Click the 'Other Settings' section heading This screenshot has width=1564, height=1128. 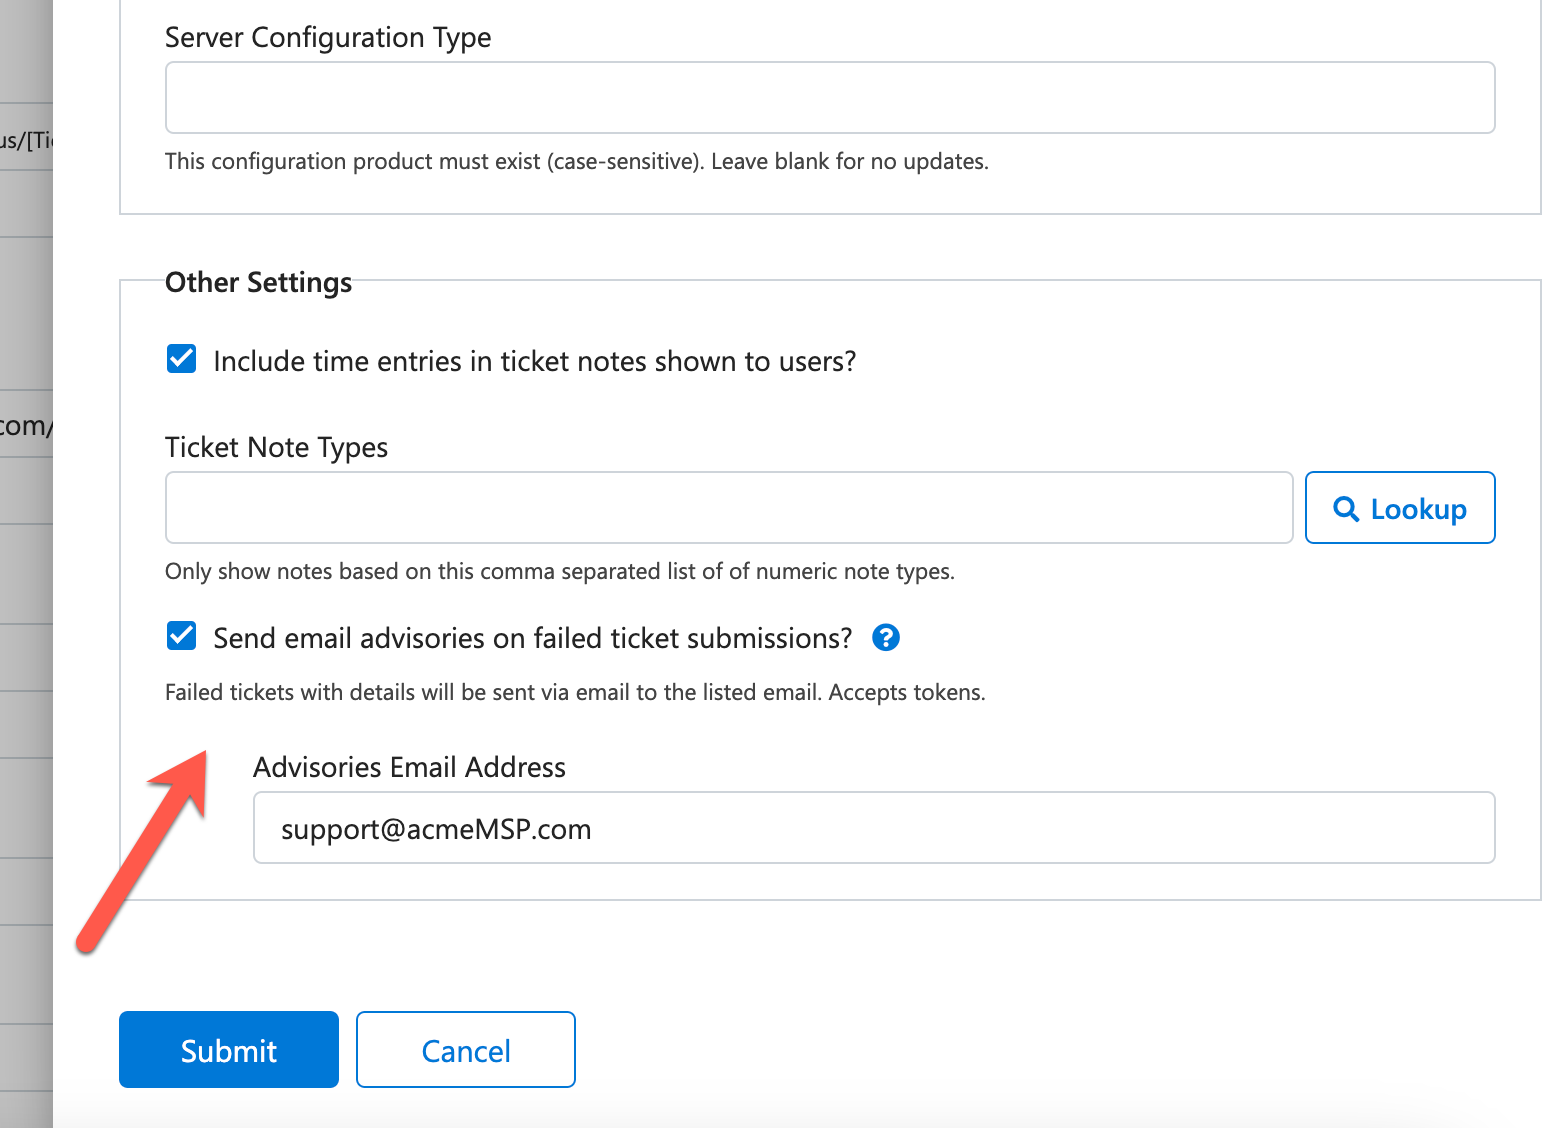(x=258, y=283)
